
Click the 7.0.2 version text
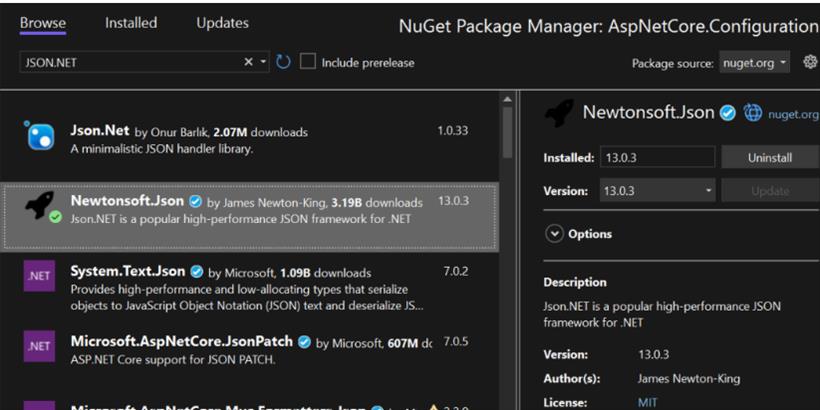point(455,271)
